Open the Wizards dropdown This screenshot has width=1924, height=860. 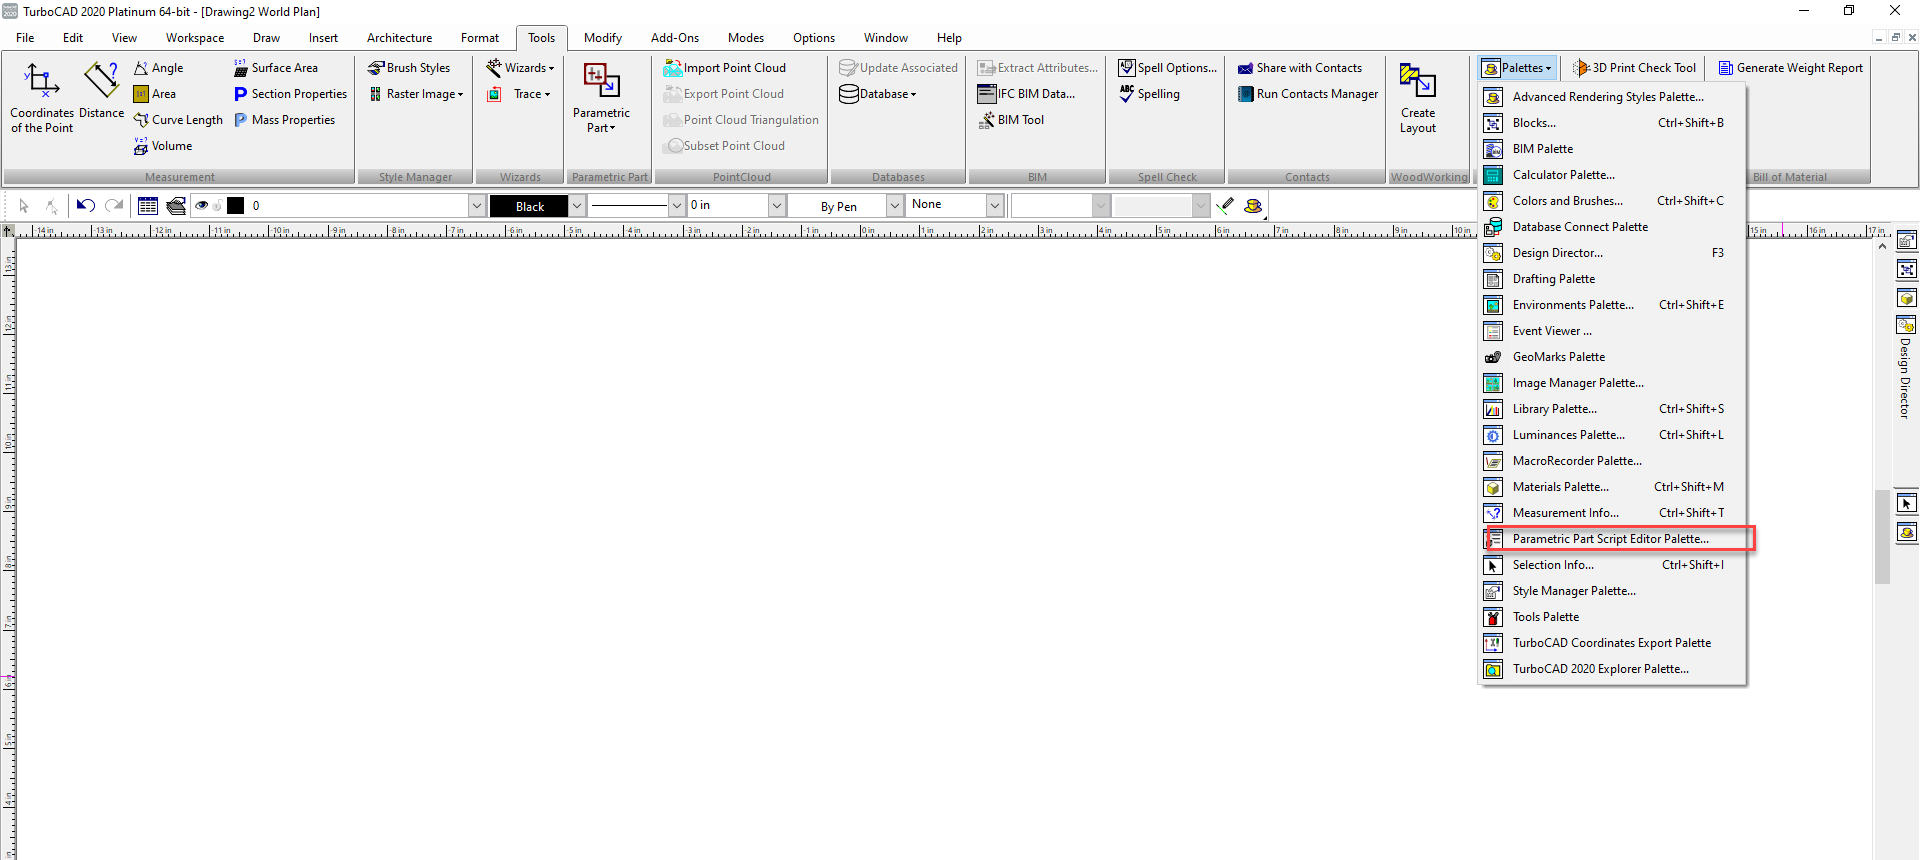pyautogui.click(x=521, y=68)
